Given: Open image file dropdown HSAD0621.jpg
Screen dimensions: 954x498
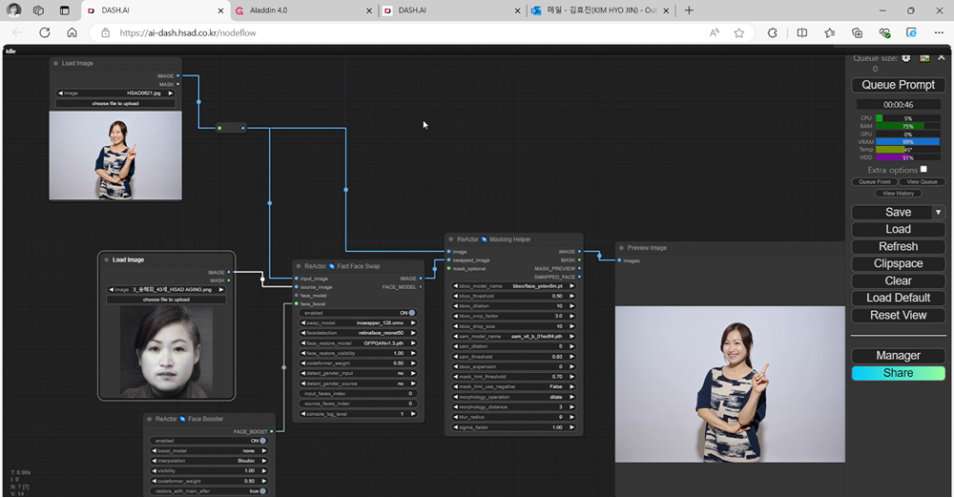Looking at the screenshot, I should coord(116,93).
